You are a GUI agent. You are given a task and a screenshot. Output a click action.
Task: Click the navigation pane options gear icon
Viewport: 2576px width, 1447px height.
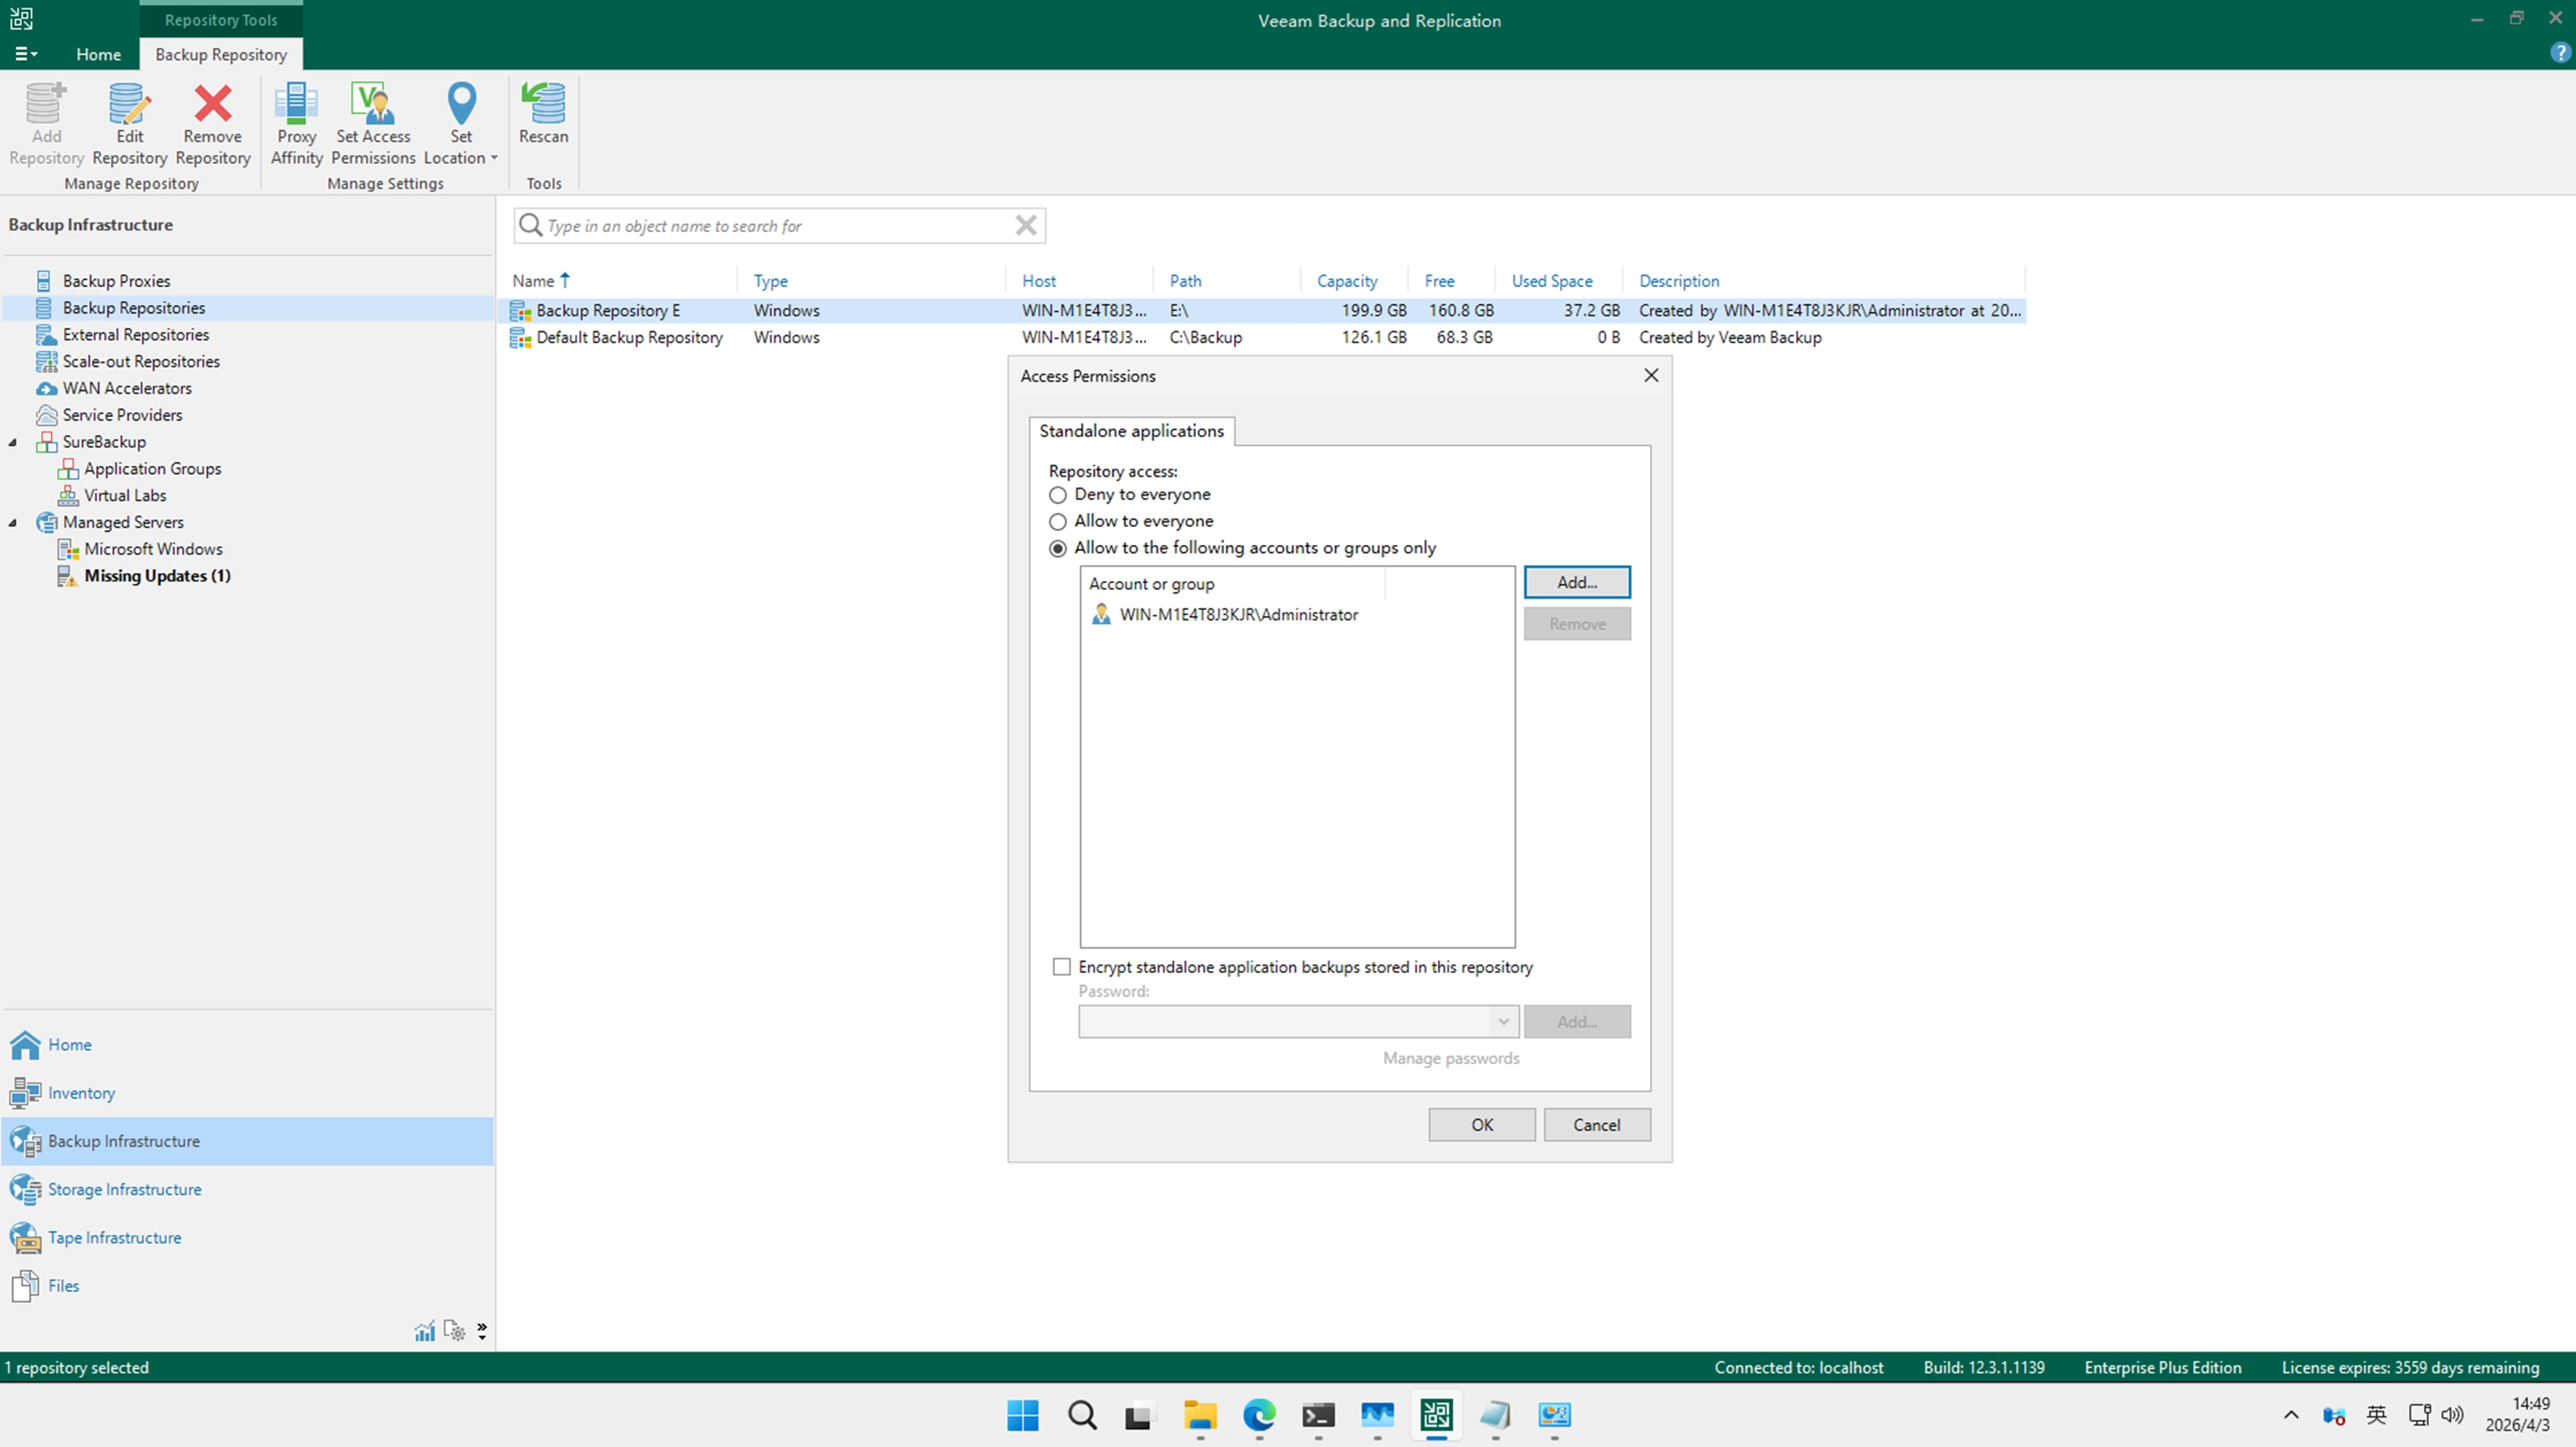pyautogui.click(x=454, y=1331)
